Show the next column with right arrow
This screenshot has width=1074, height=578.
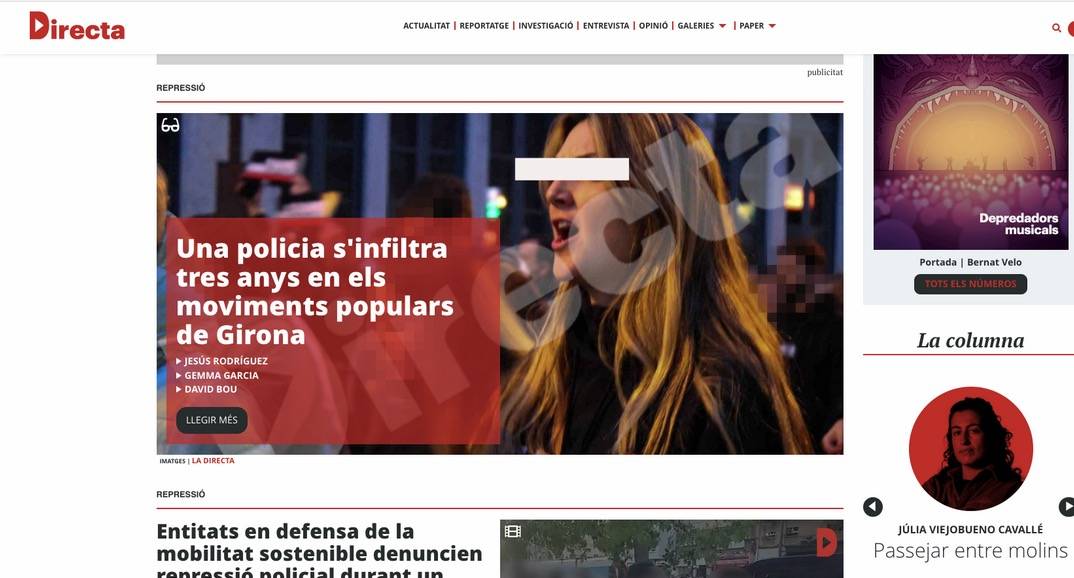coord(1067,507)
